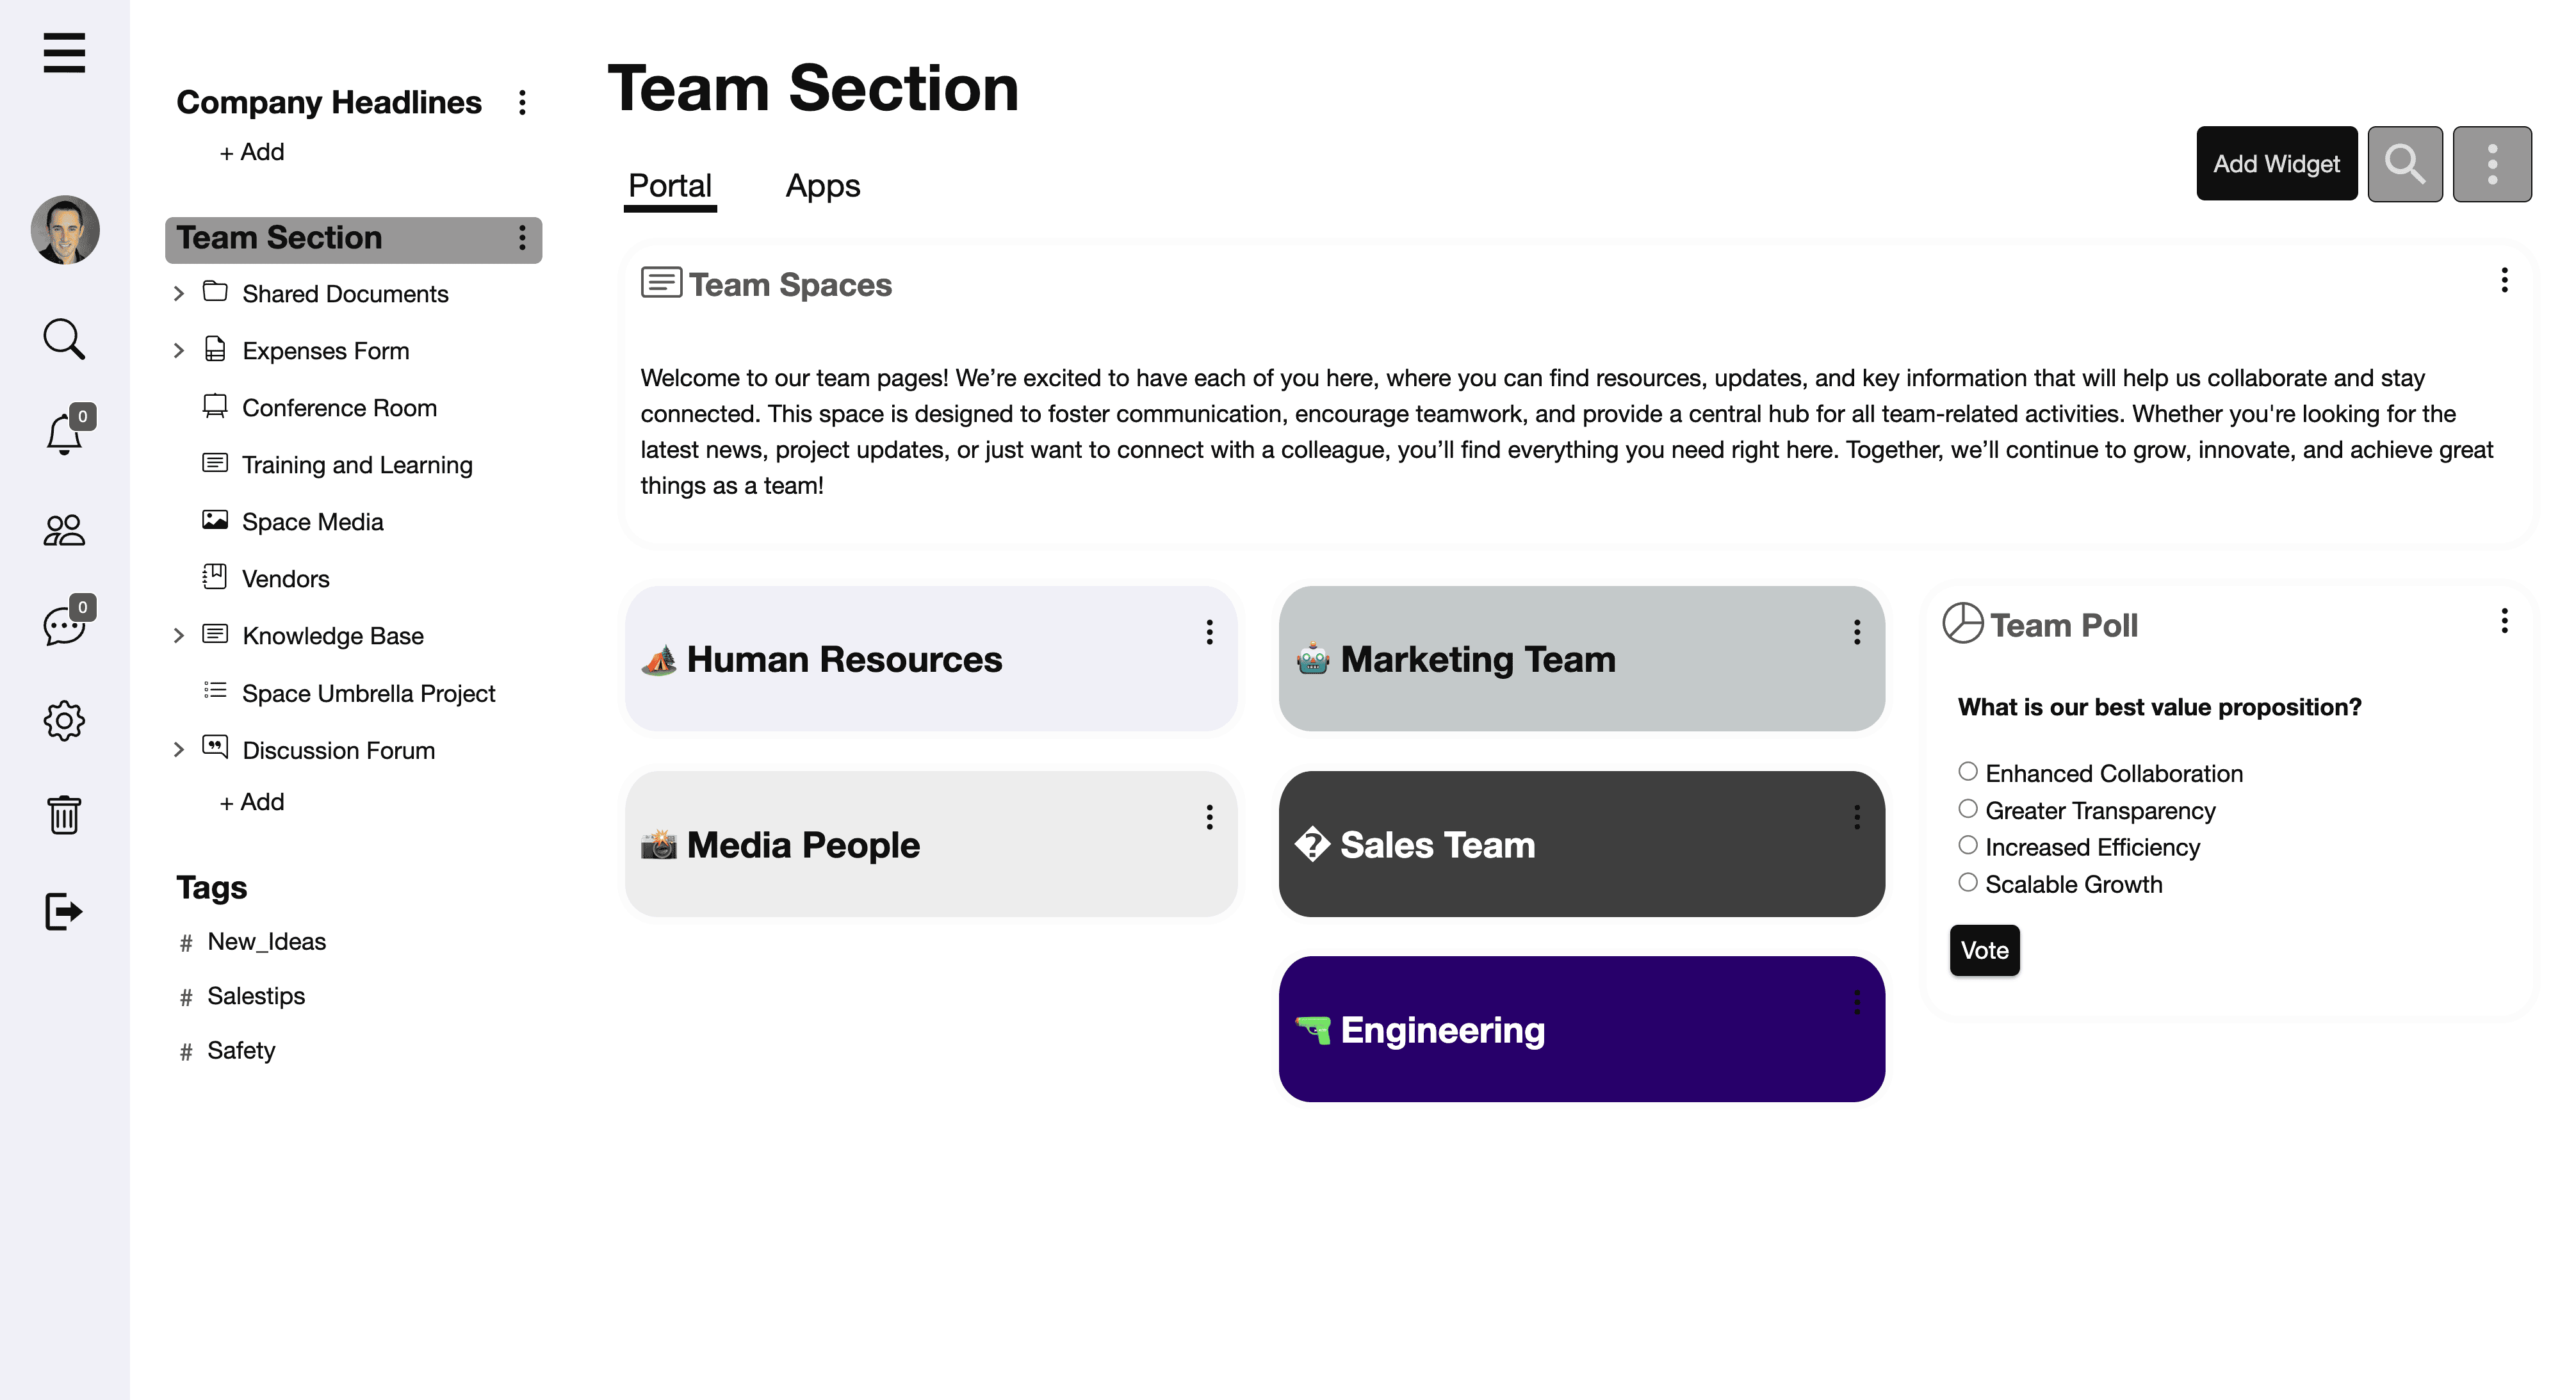Check notifications via the bell icon
Screen dimensions: 2576x1400
point(63,434)
